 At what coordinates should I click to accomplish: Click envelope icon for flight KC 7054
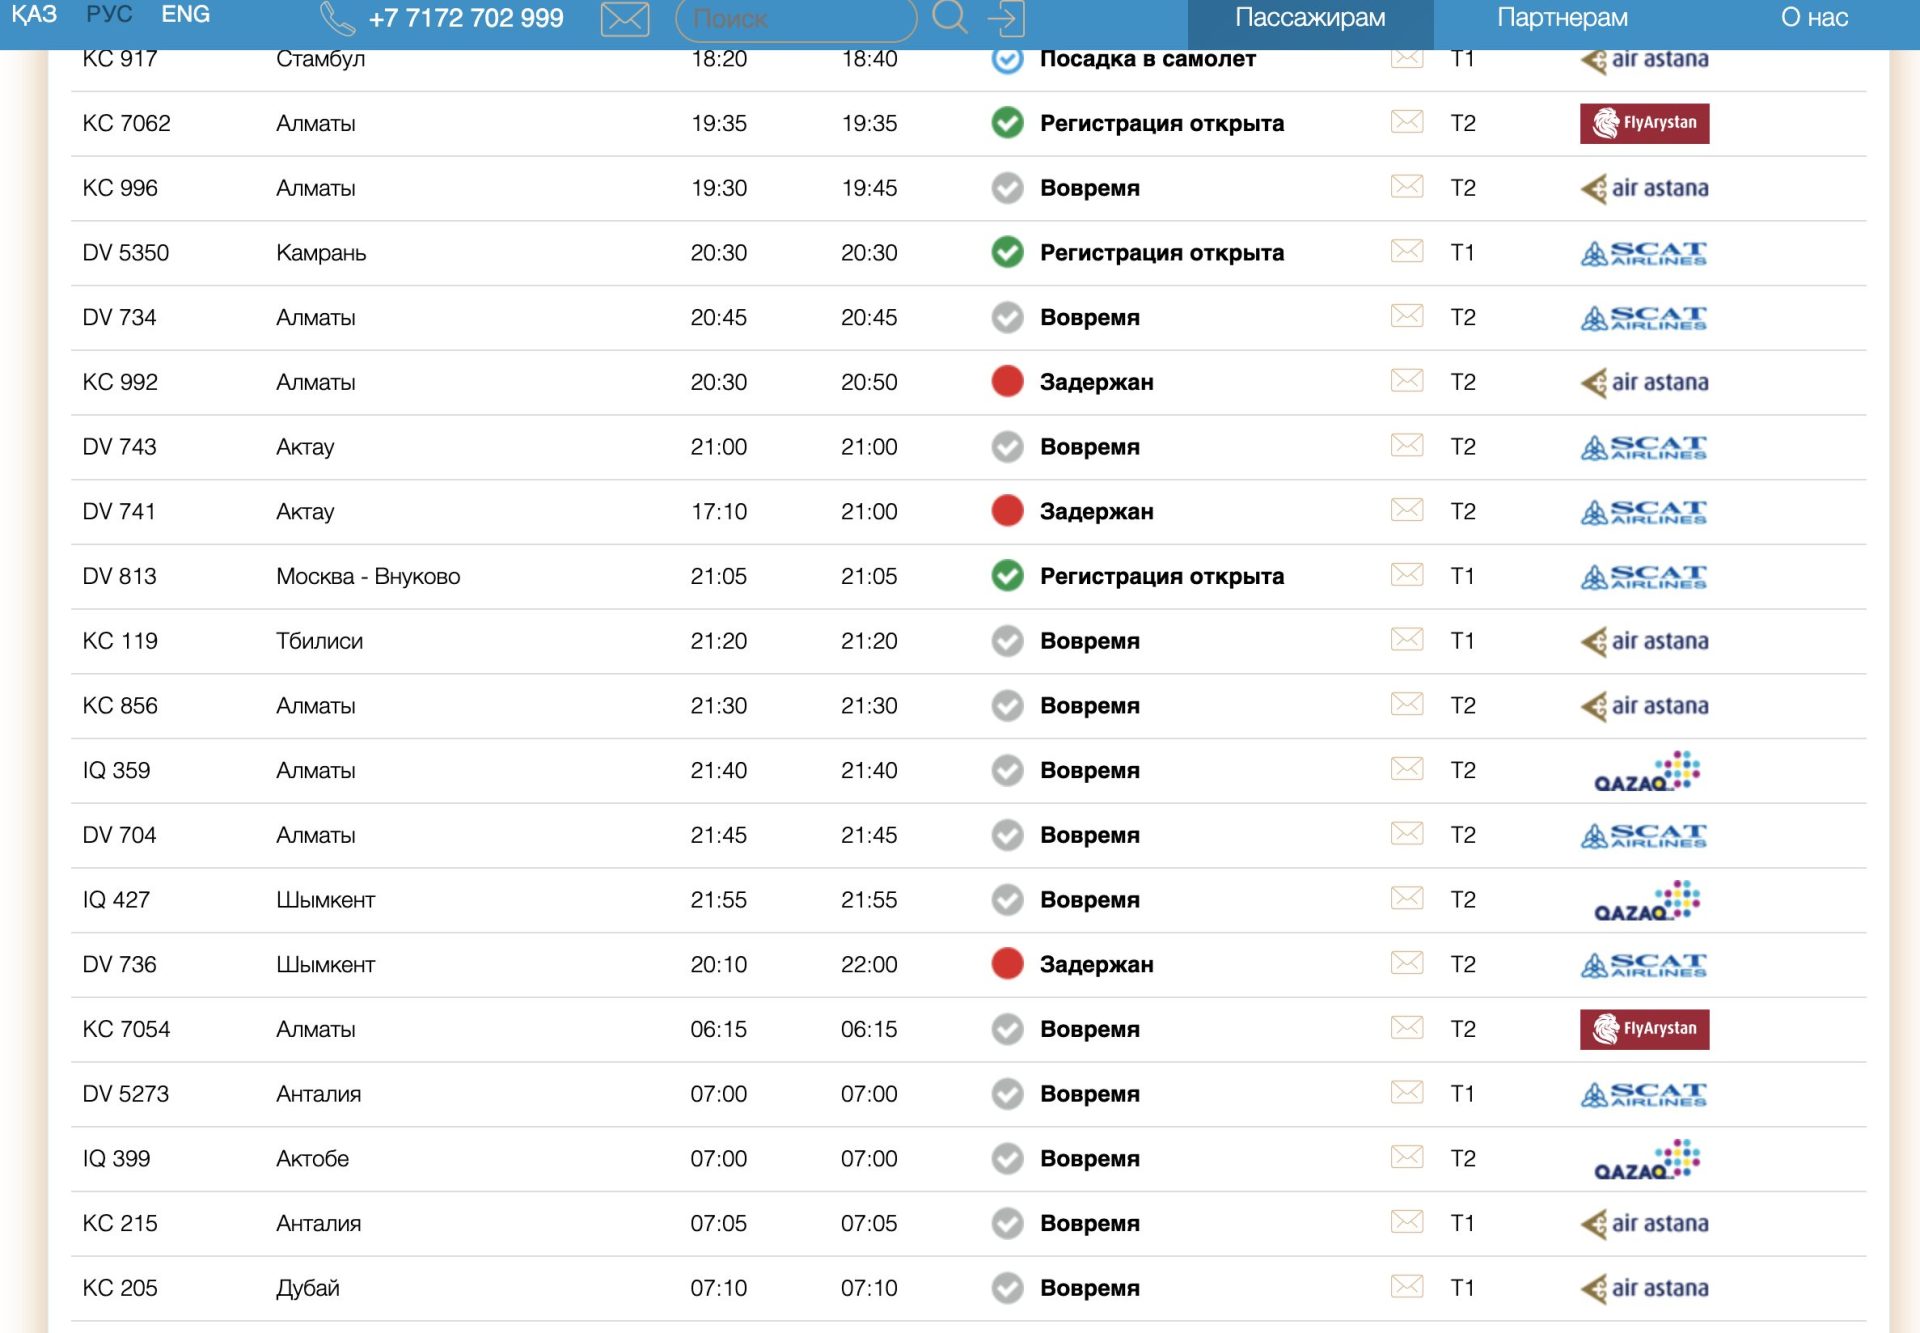[x=1407, y=1027]
